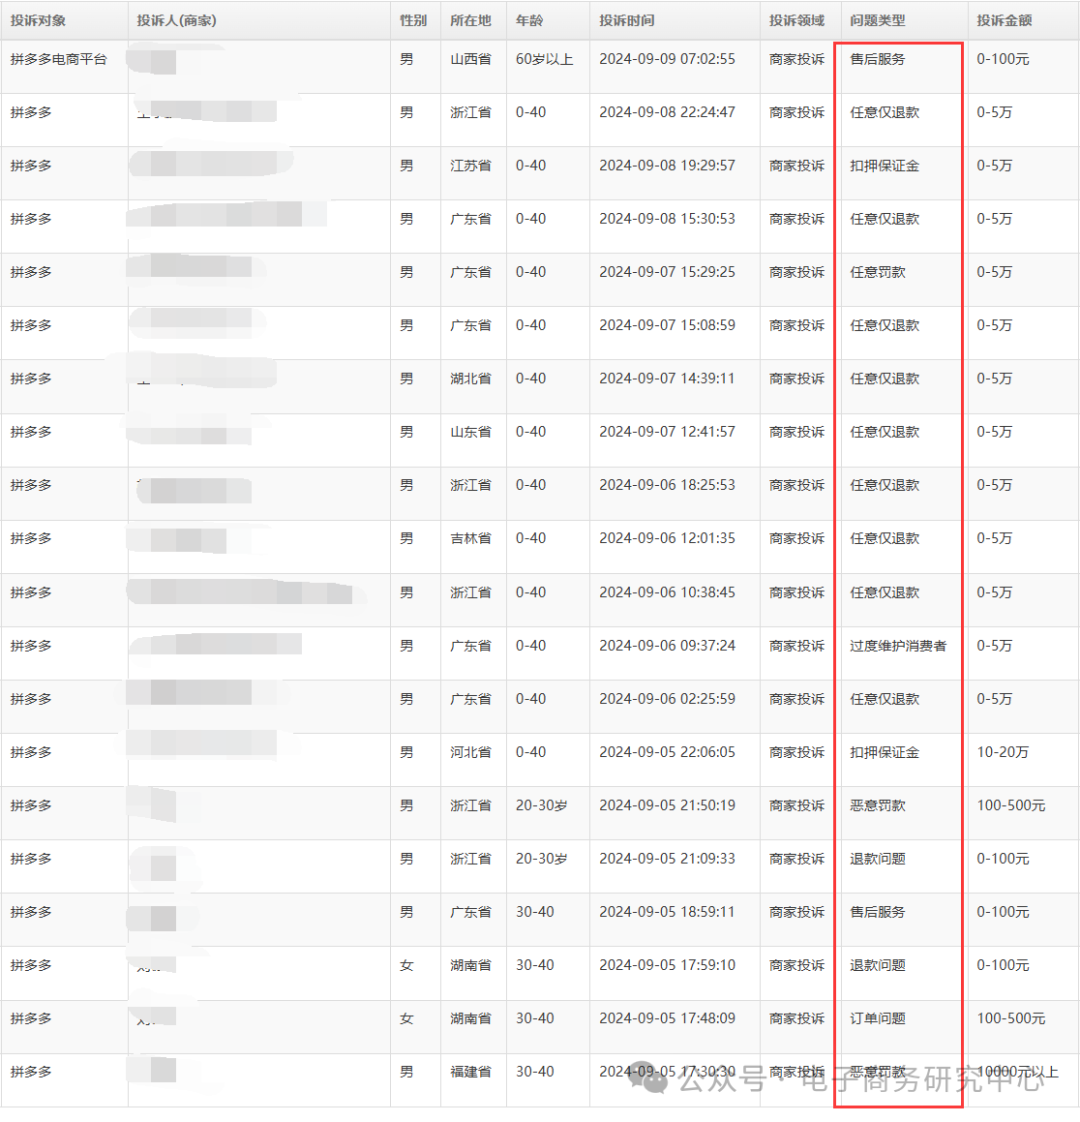The width and height of the screenshot is (1080, 1122).
Task: Click the timestamp 2024-09-08 19:29:57
Action: pyautogui.click(x=667, y=166)
